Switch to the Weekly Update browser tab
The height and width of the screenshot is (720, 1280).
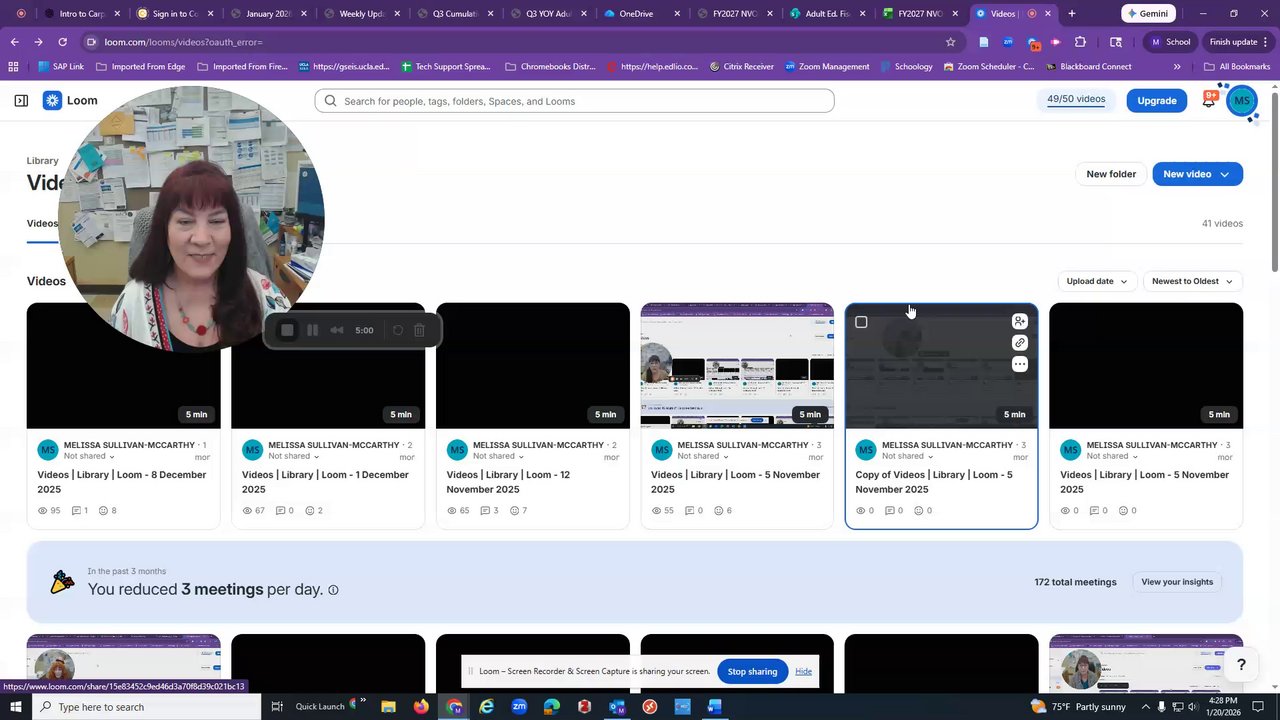pos(361,14)
